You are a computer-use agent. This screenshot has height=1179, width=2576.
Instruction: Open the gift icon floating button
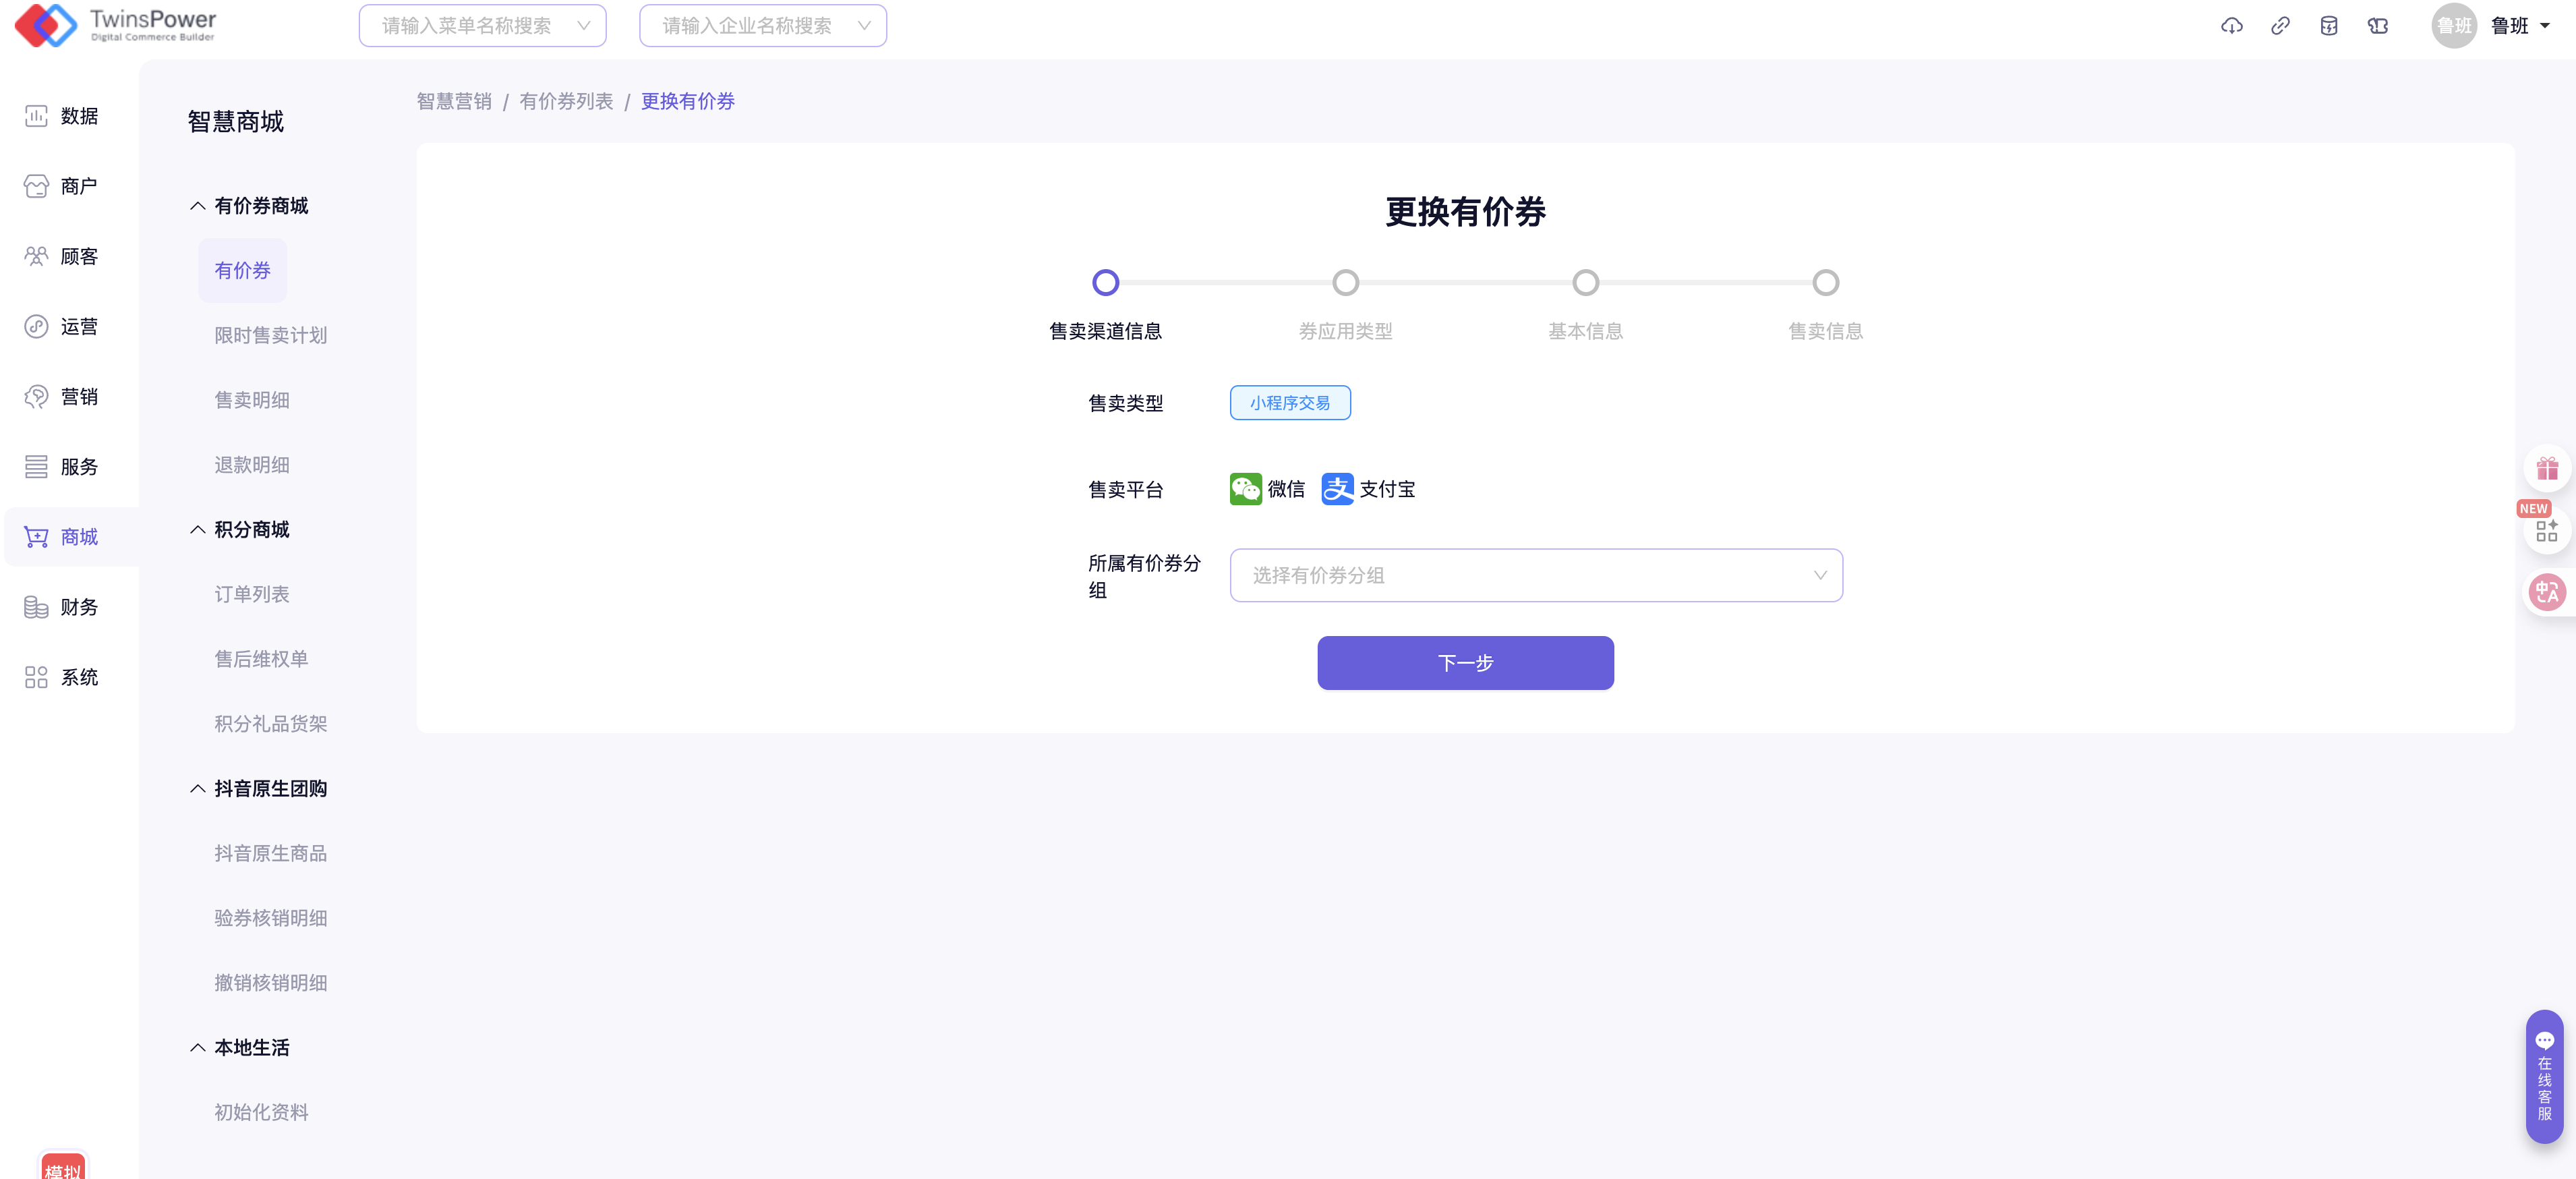[2546, 468]
